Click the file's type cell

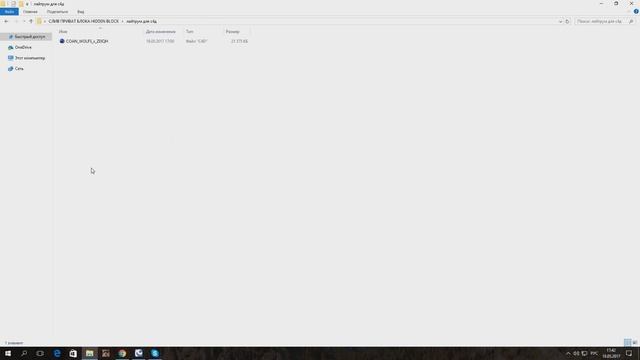click(197, 41)
